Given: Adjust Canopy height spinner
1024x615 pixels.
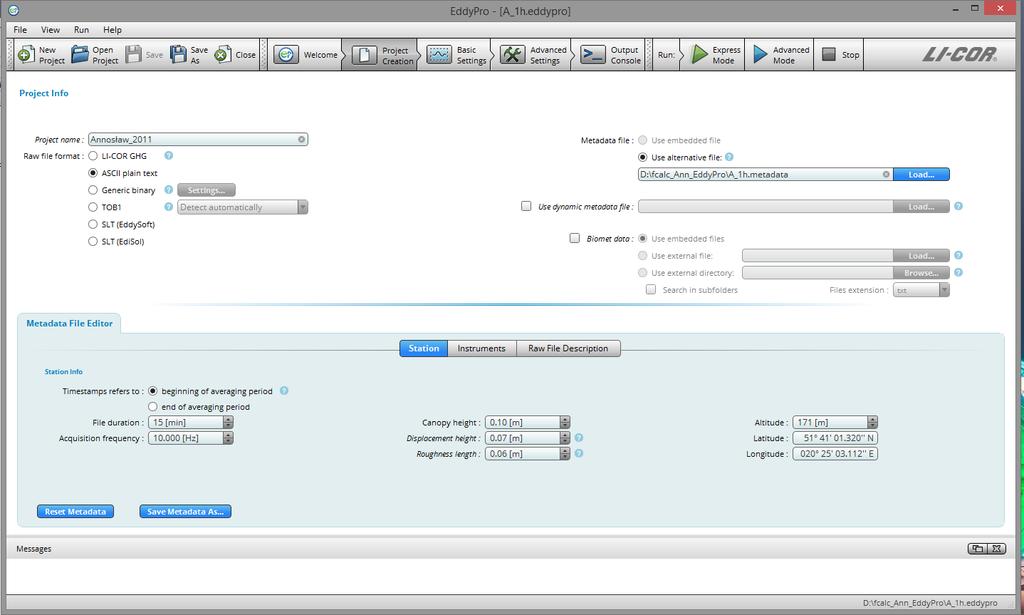Looking at the screenshot, I should click(565, 422).
